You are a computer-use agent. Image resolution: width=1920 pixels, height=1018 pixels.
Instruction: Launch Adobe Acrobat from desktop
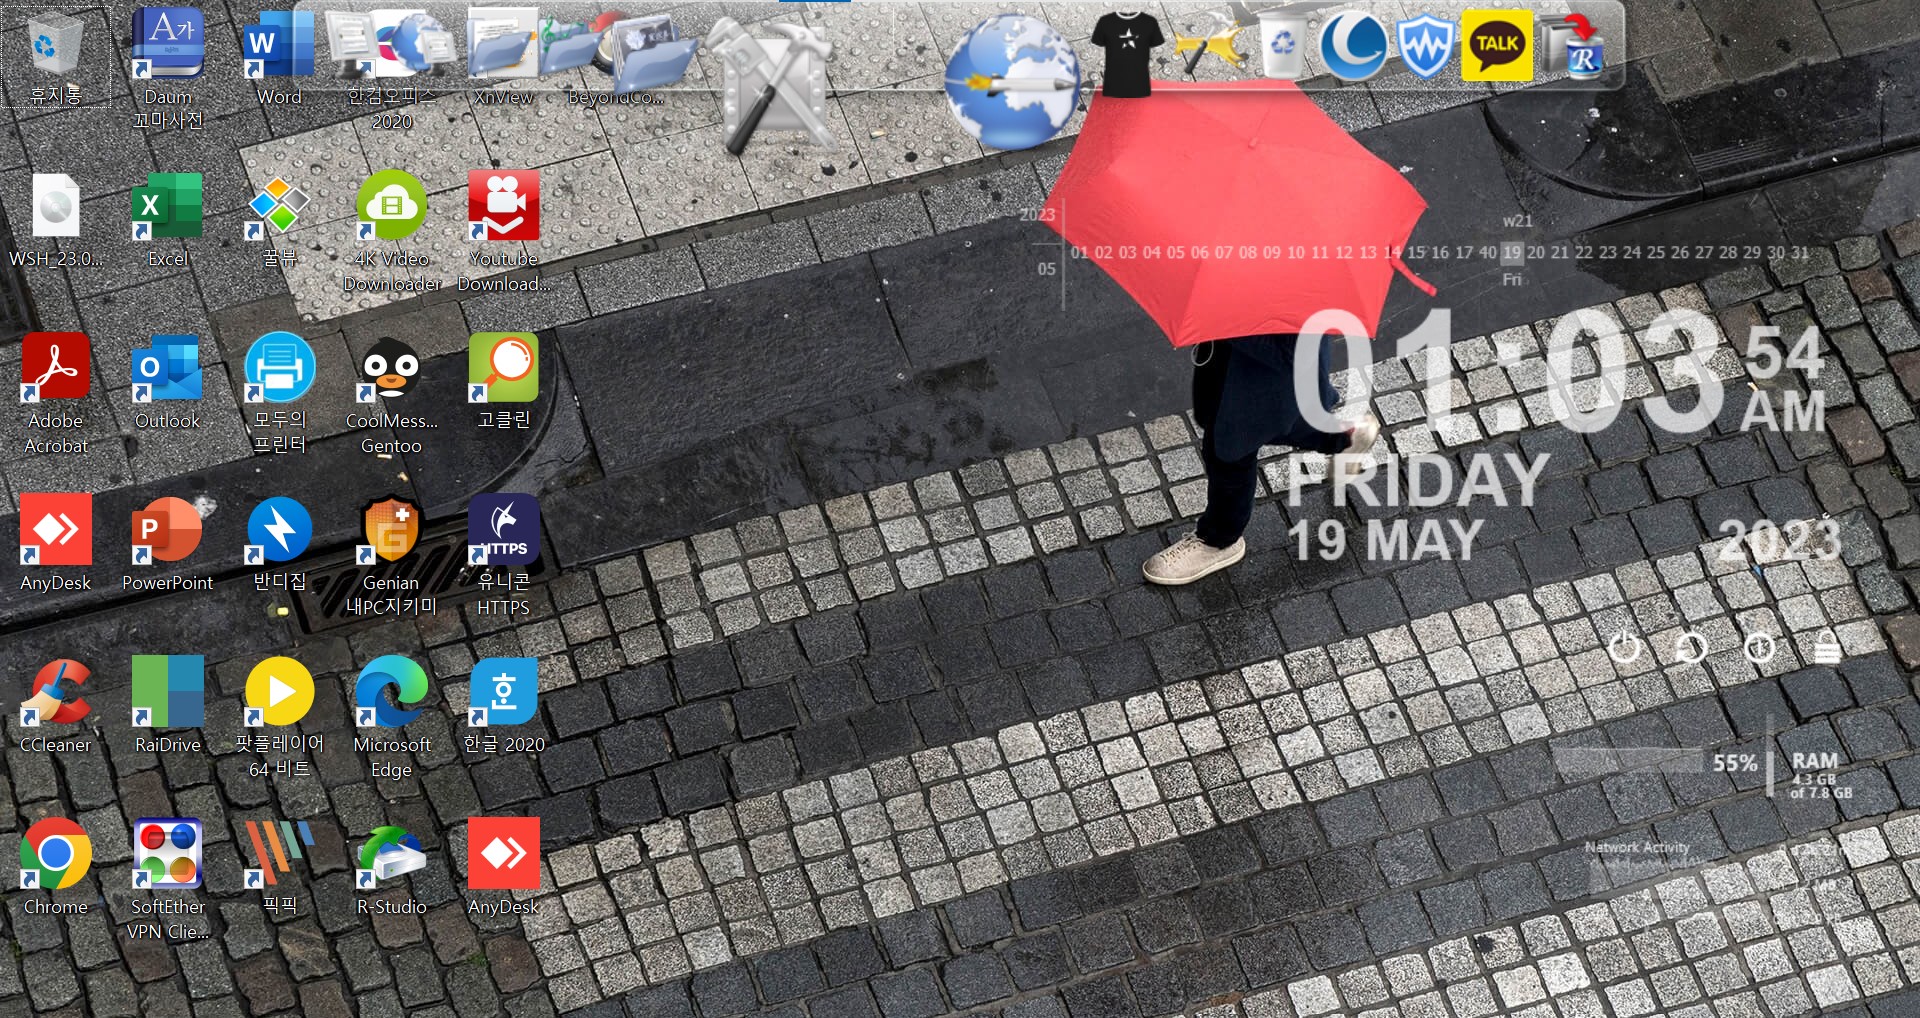tap(56, 394)
